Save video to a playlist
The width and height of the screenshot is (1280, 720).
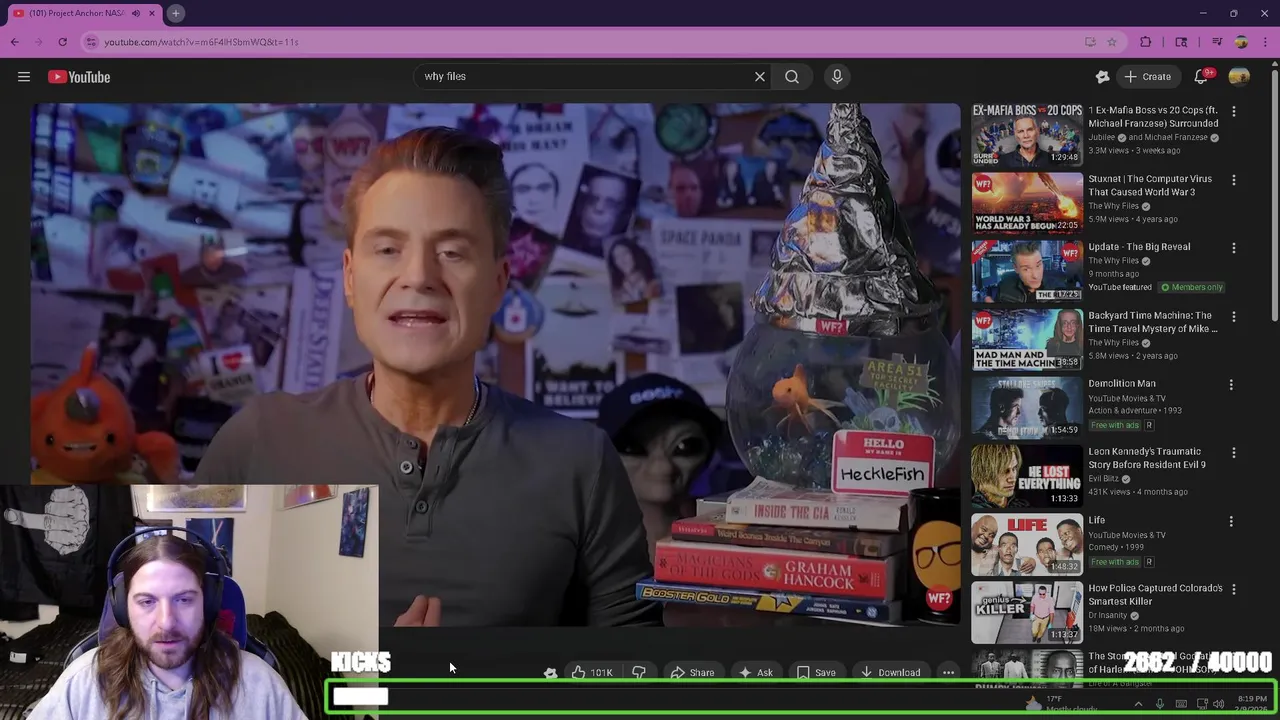816,673
